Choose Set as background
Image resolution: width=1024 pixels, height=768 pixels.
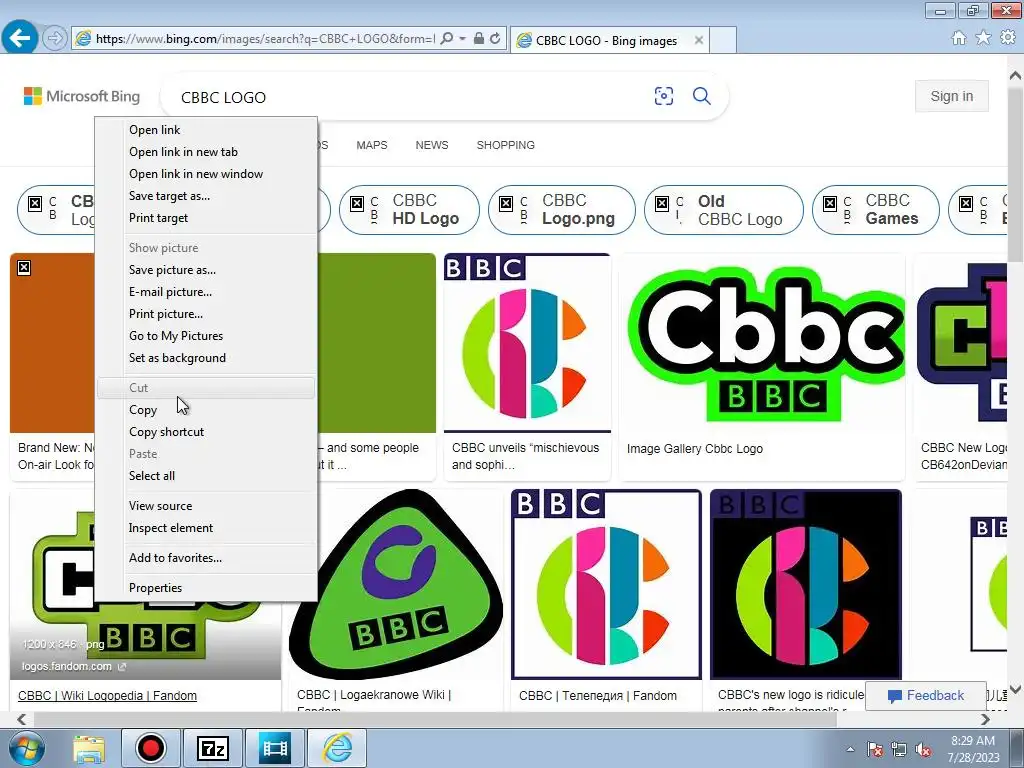coord(206,358)
